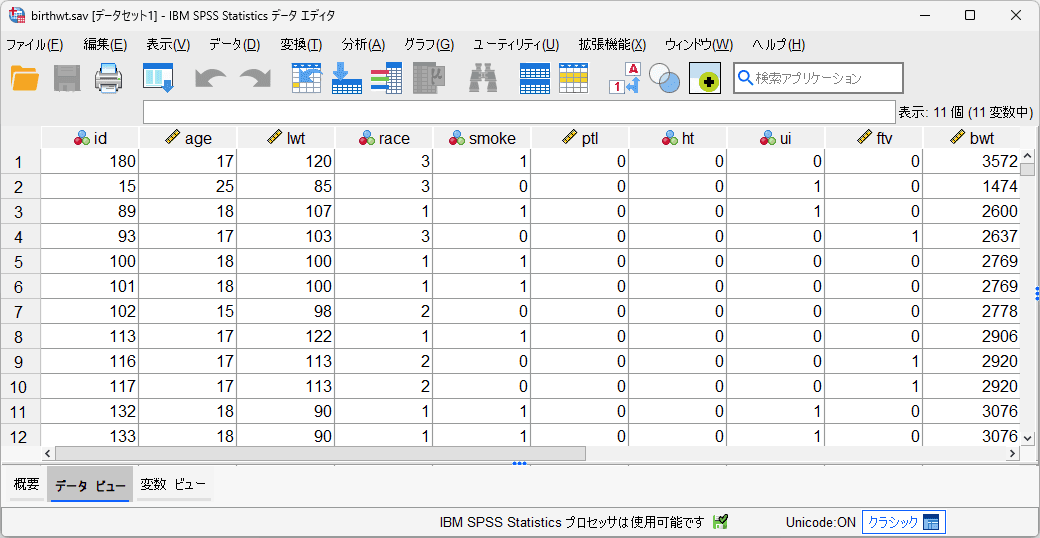
Task: Click the Use variable sets circles icon
Action: pos(664,78)
